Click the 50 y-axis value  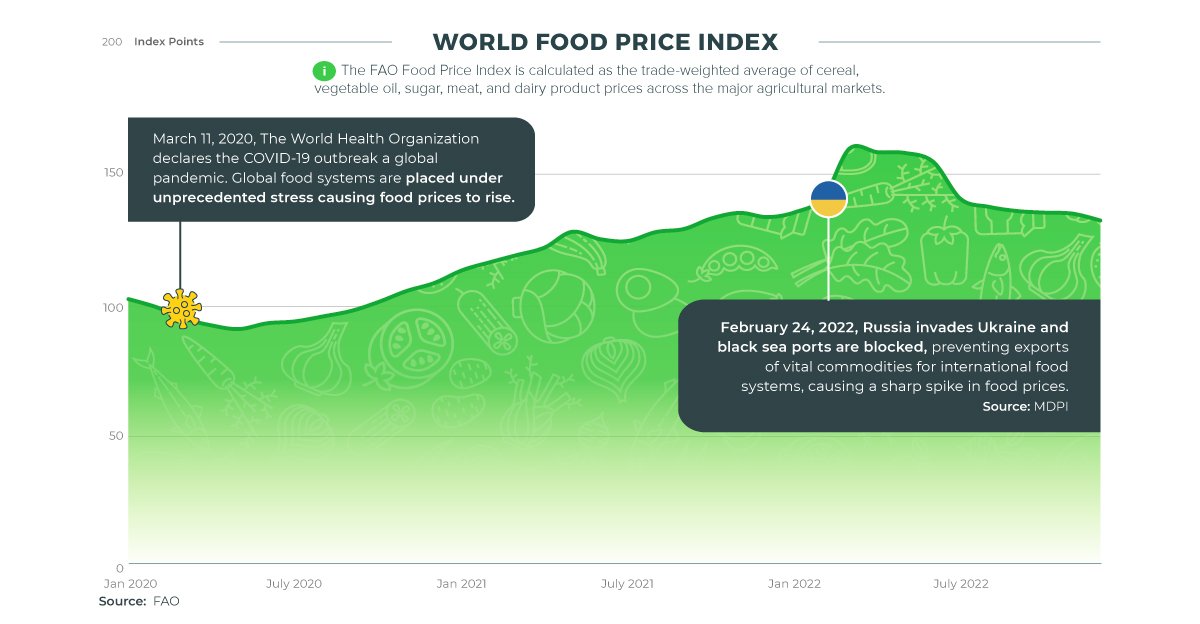115,436
